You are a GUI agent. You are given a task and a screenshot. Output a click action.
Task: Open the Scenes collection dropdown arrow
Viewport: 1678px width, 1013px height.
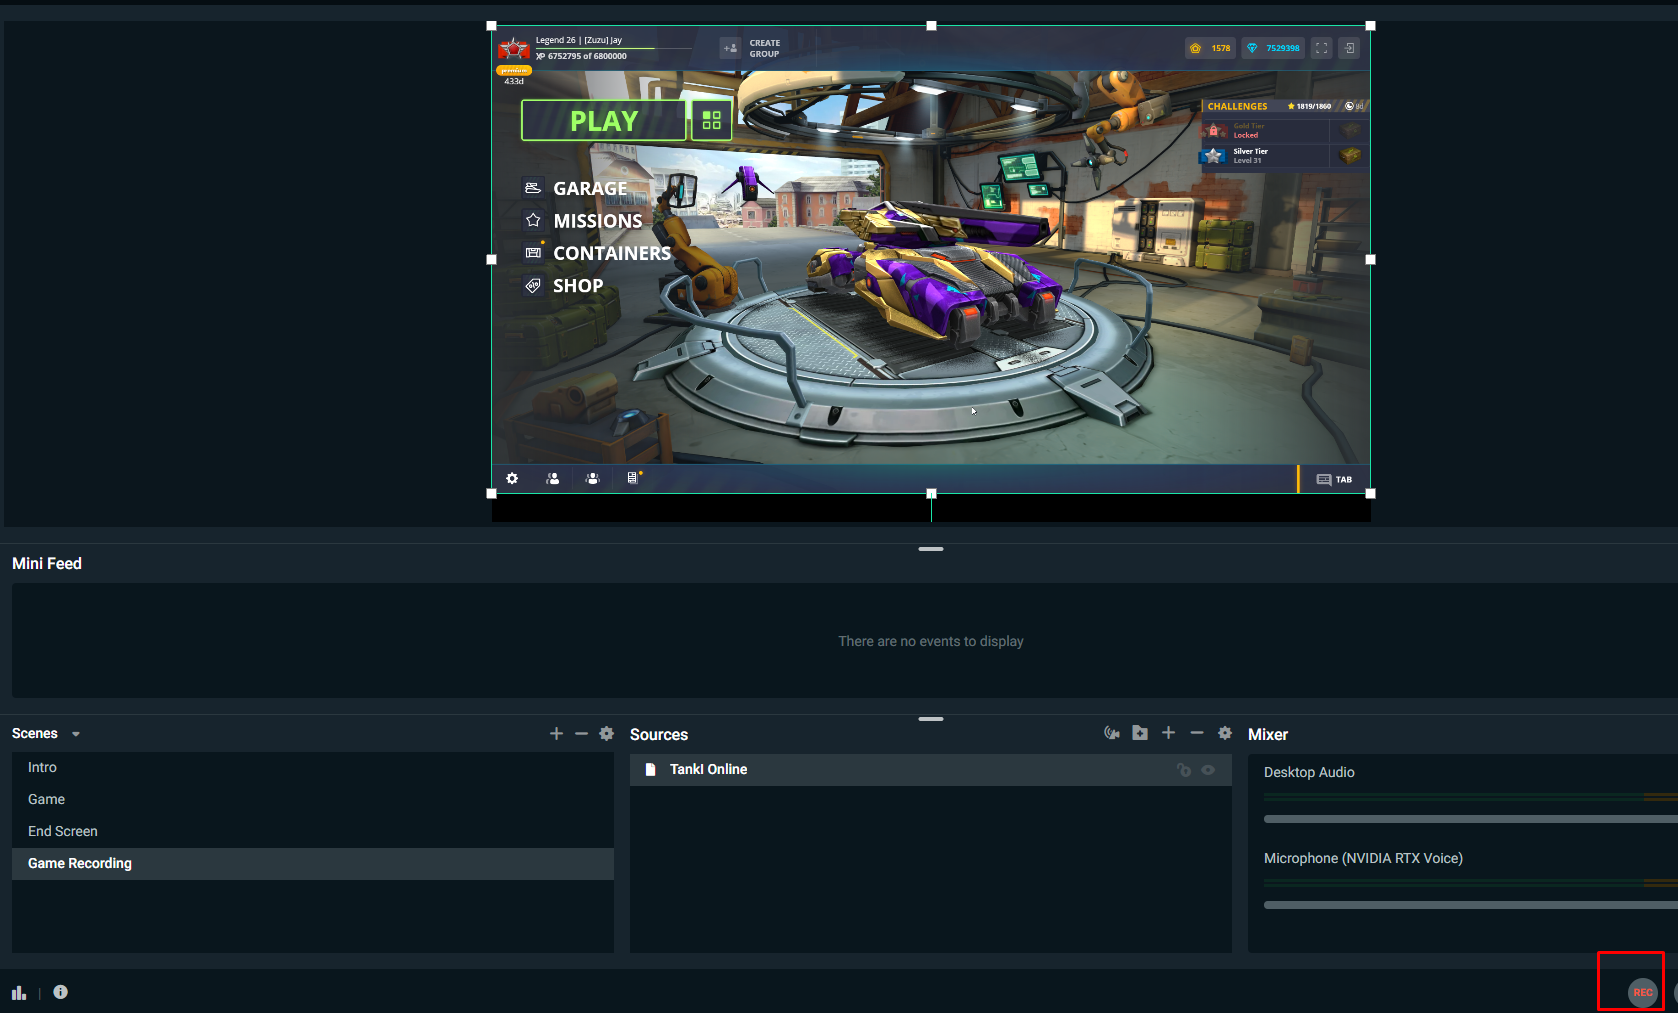[x=76, y=734]
